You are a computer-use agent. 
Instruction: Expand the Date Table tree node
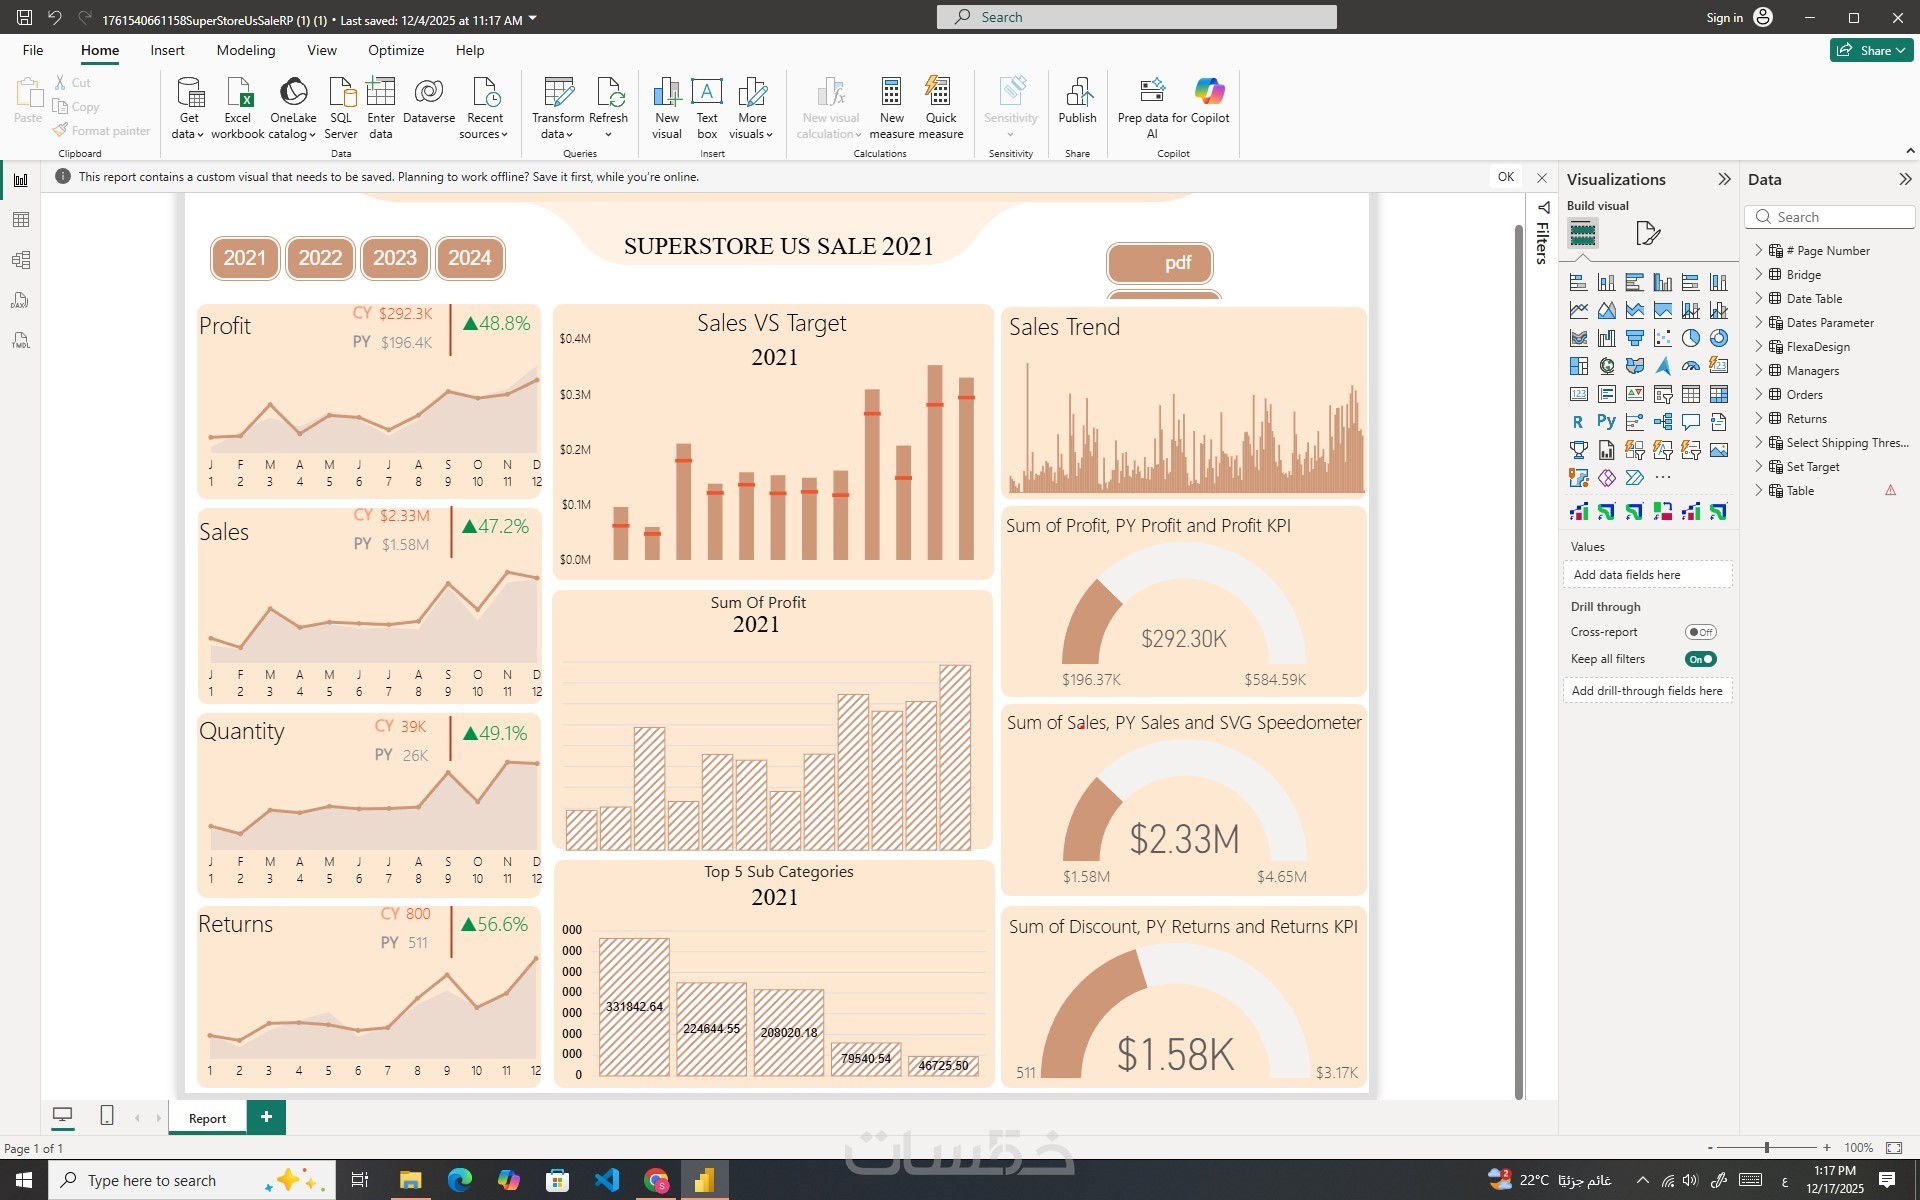coord(1759,298)
